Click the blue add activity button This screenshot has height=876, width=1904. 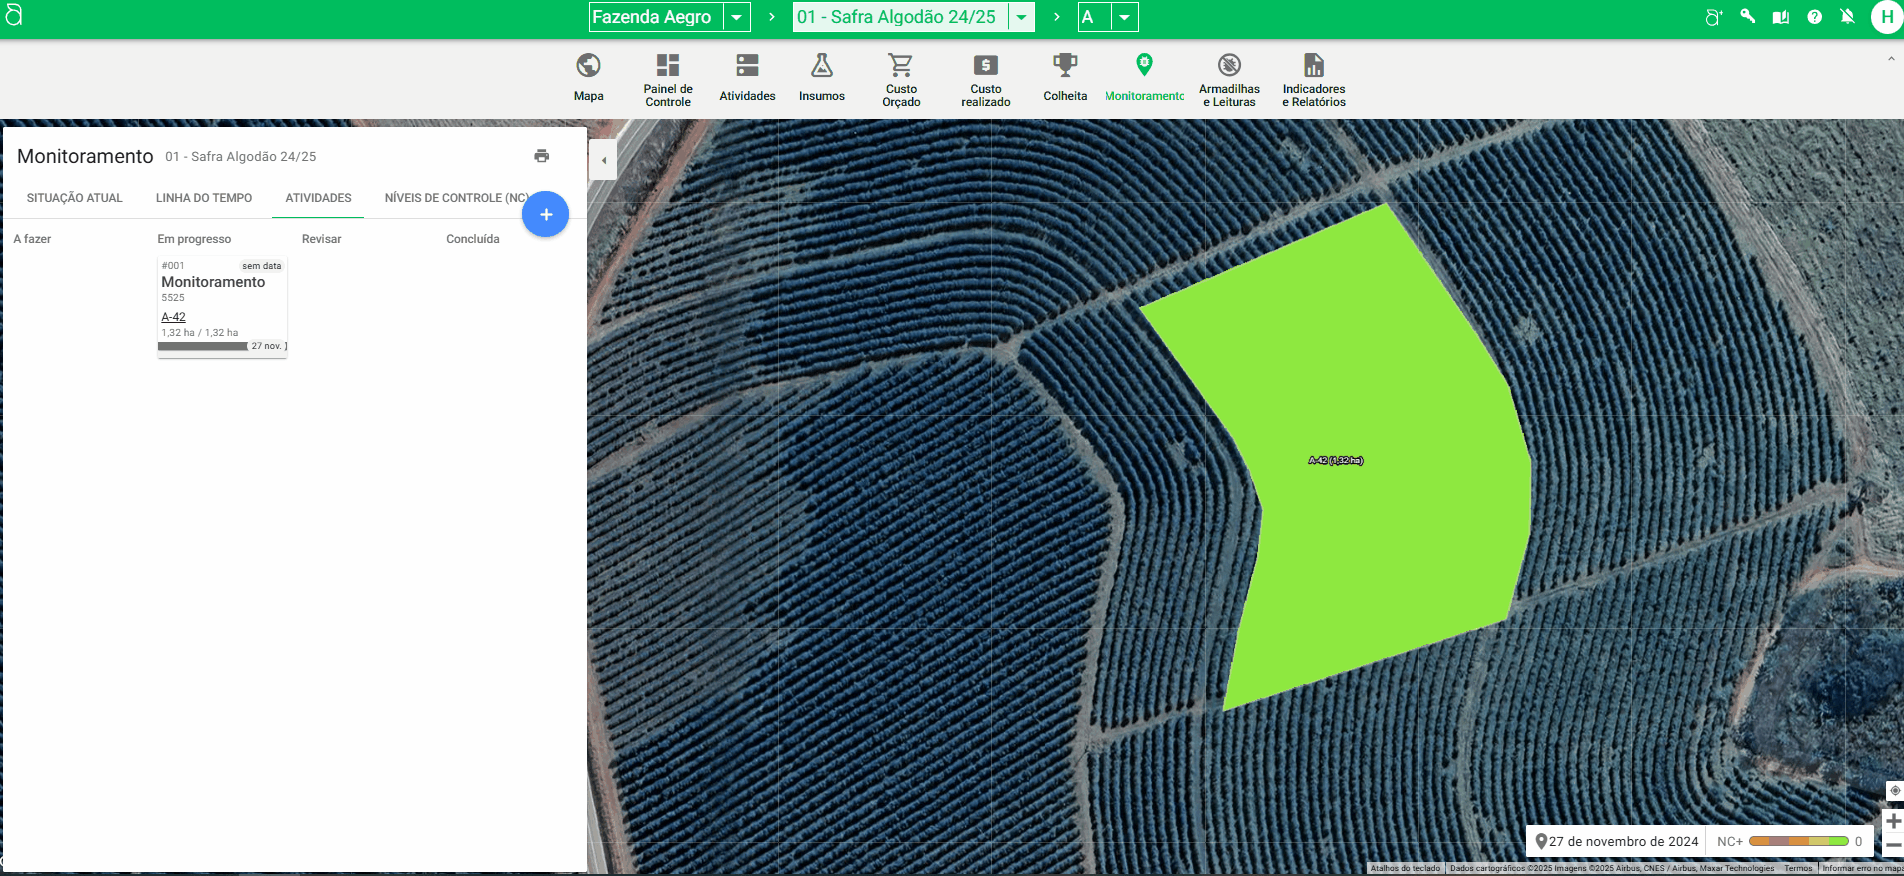545,214
